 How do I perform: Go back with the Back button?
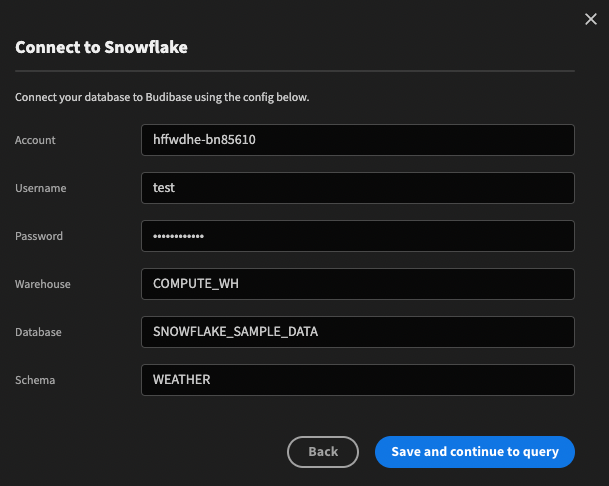[x=323, y=452]
